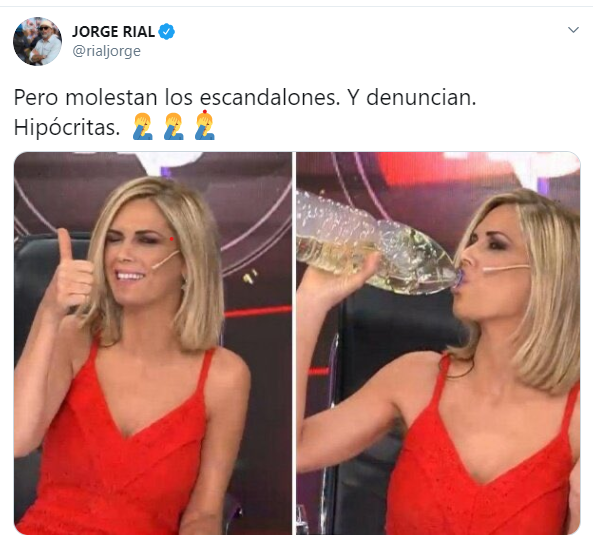This screenshot has width=593, height=535.
Task: Select the second facepalm emoji
Action: coord(174,127)
